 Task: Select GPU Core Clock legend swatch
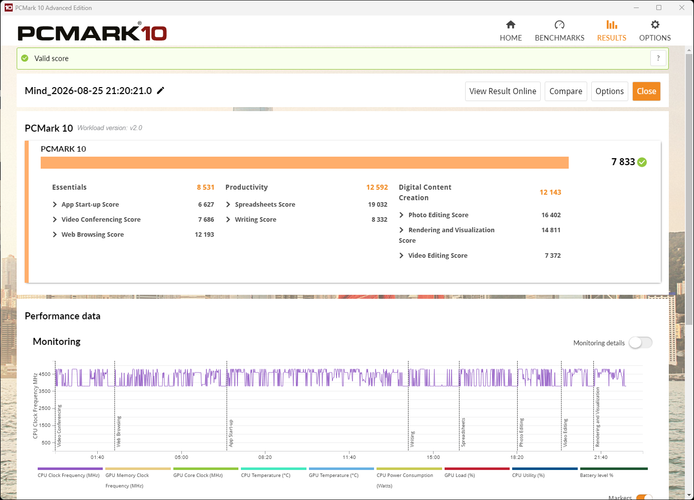[205, 468]
